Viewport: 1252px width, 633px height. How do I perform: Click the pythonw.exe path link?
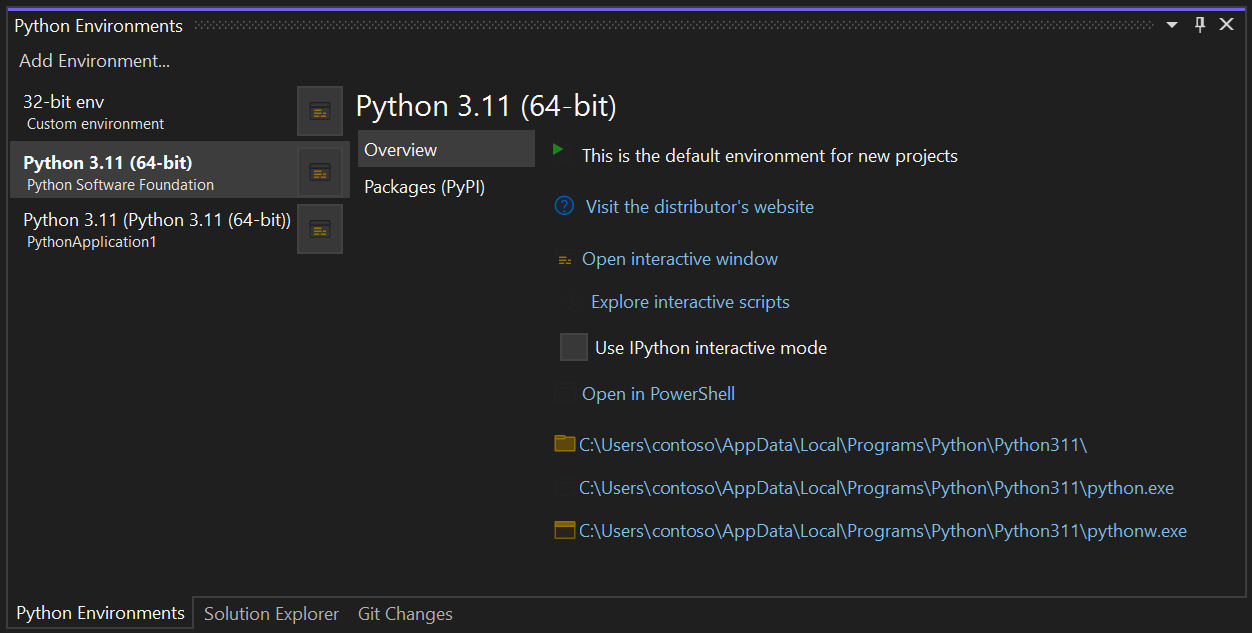(883, 531)
